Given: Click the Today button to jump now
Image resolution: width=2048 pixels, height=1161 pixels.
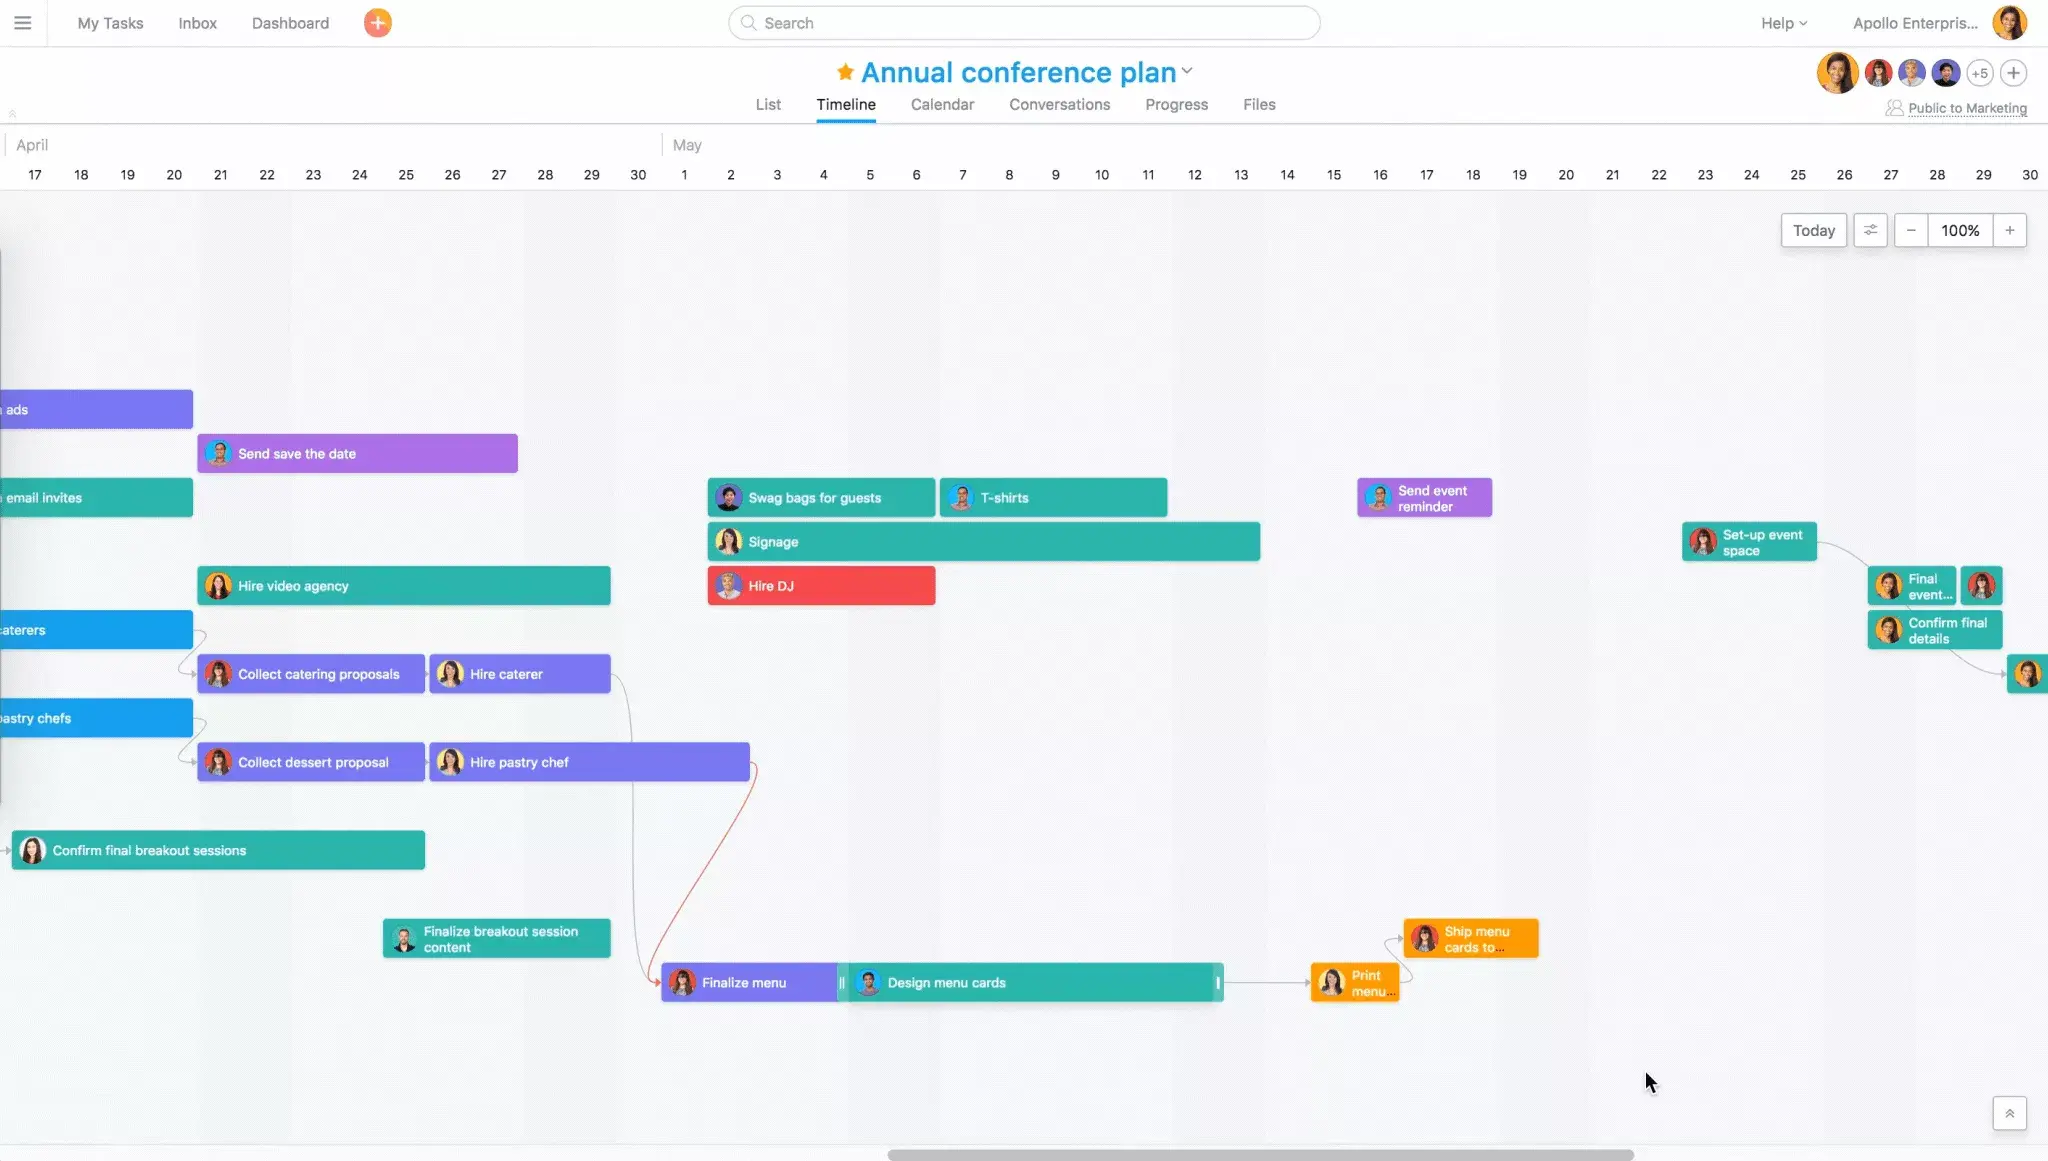Looking at the screenshot, I should tap(1812, 229).
